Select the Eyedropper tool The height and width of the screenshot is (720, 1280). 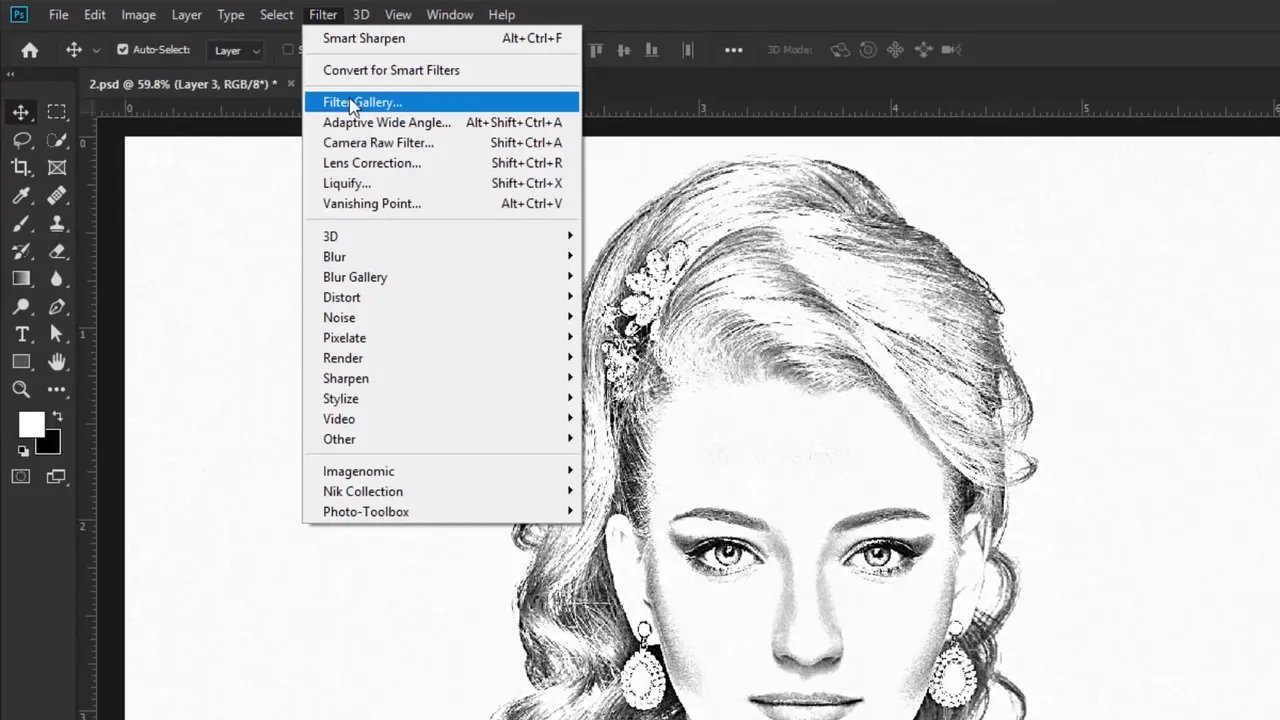(21, 196)
